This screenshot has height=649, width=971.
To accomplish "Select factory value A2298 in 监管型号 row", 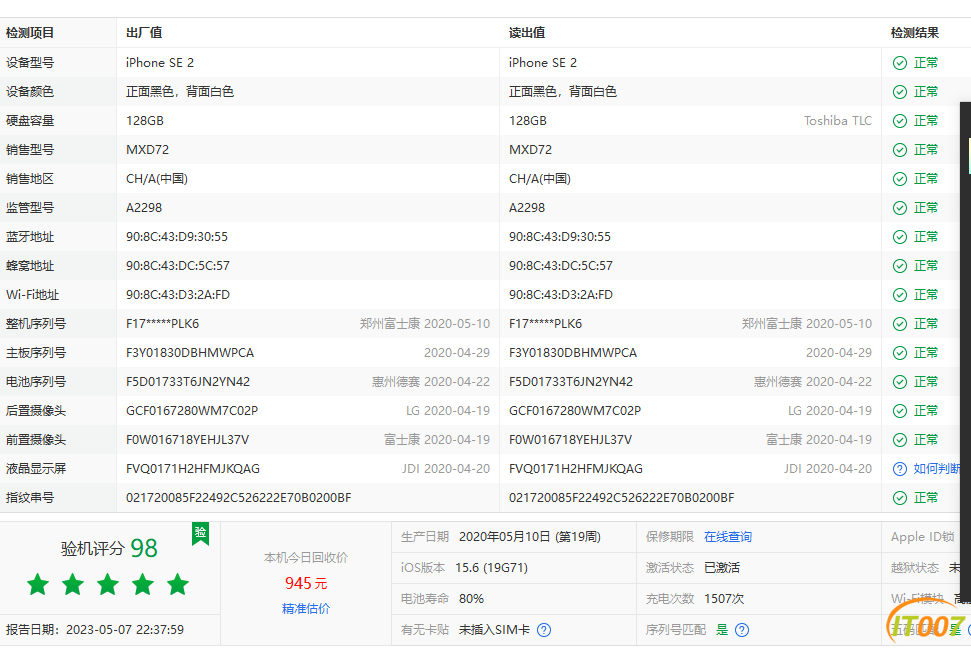I will coord(144,208).
